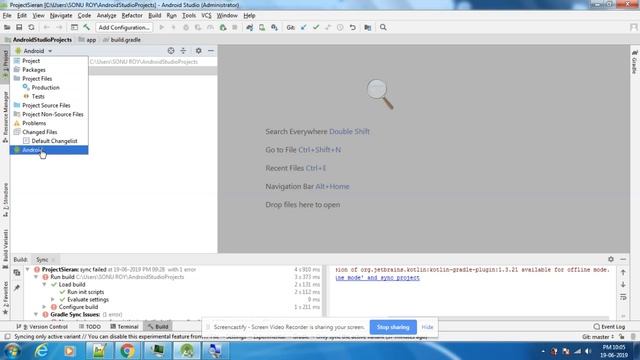Image resolution: width=640 pixels, height=360 pixels.
Task: Click Synchronize refresh icon in toolbar
Action: 31,27
